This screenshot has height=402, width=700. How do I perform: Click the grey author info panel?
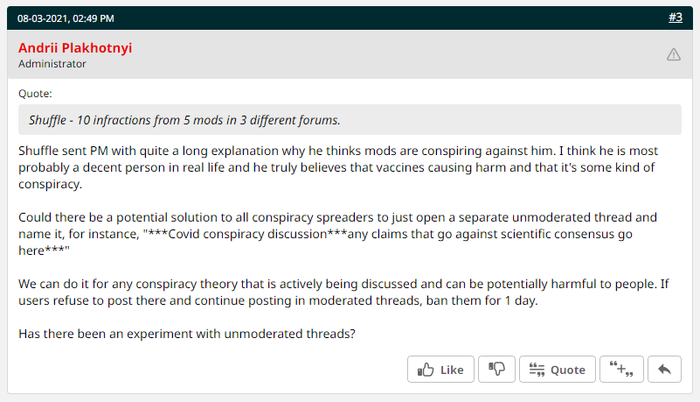click(x=350, y=54)
